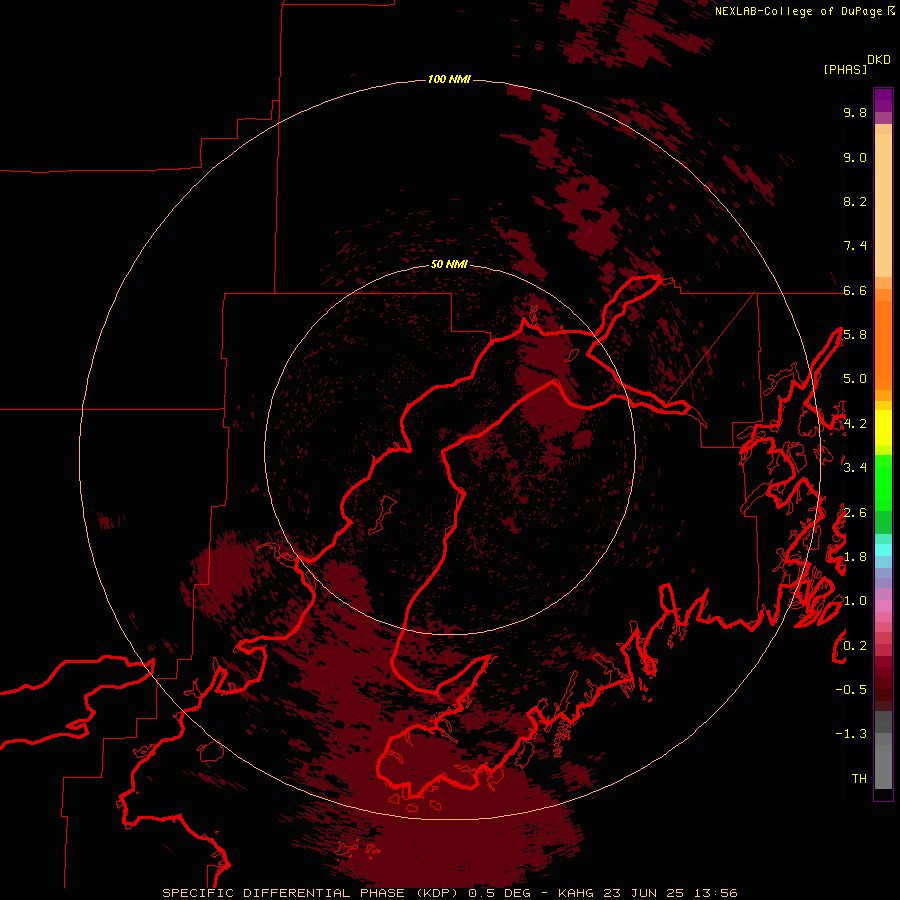The height and width of the screenshot is (900, 900).
Task: Select the 1.8 legend value
Action: coord(855,557)
